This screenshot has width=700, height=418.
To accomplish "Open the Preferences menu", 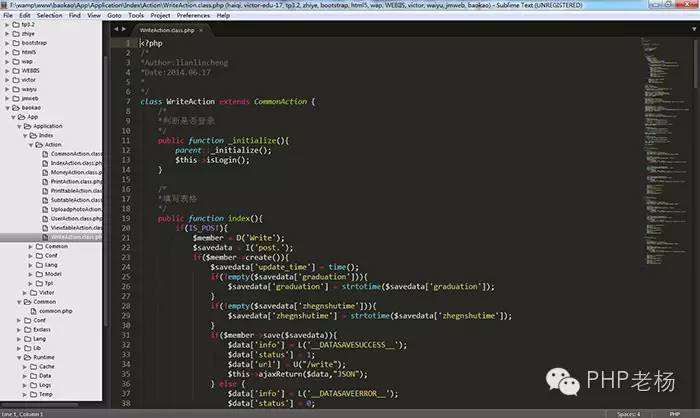I will (193, 15).
